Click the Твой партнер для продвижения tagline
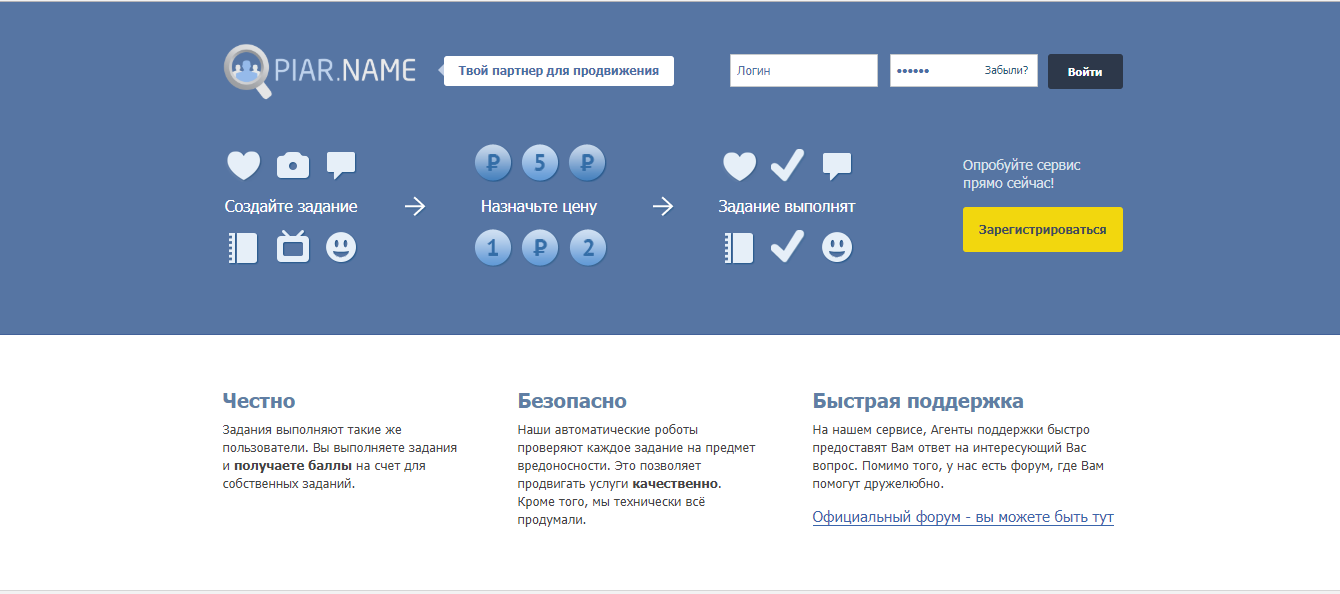1340x594 pixels. (558, 71)
